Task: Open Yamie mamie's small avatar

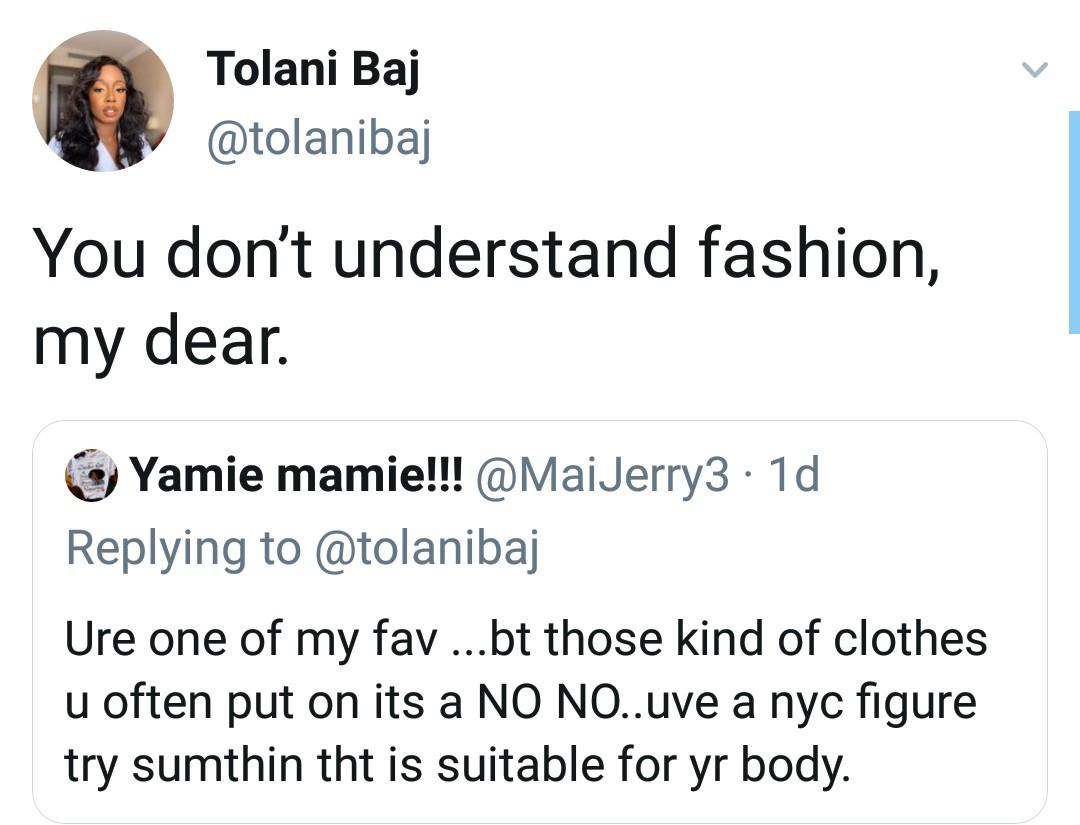Action: (x=92, y=474)
